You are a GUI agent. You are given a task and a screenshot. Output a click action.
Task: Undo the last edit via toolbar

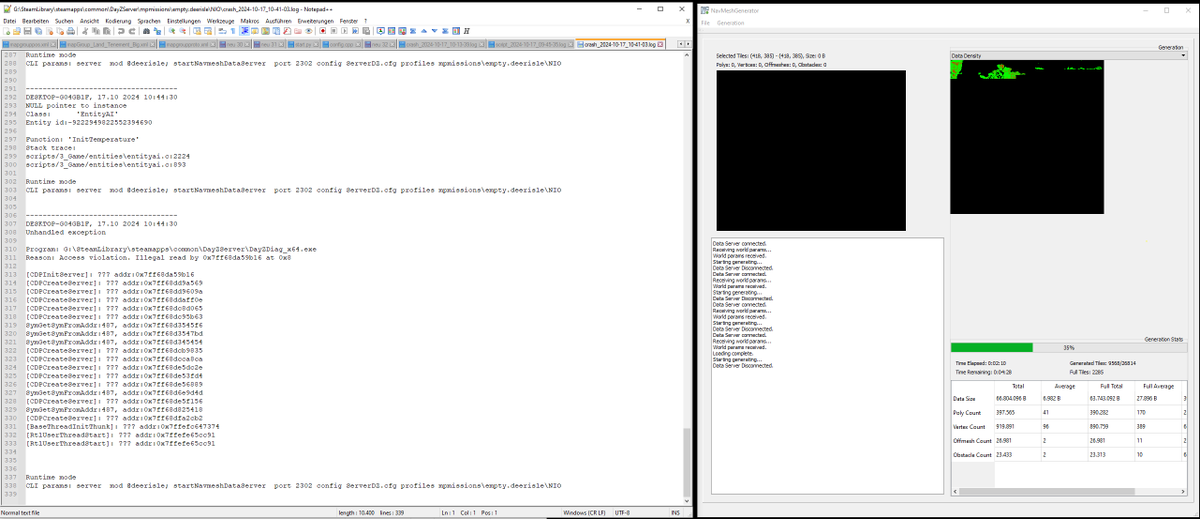[x=120, y=31]
